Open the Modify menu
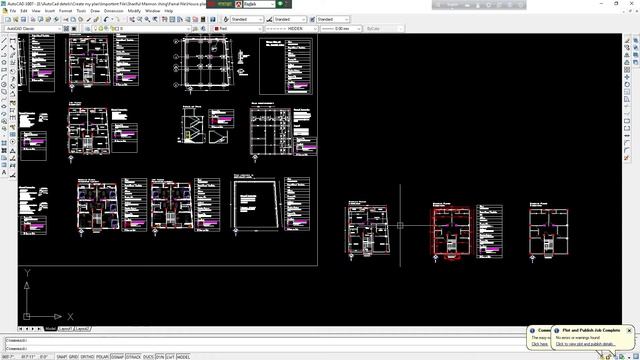 [x=134, y=11]
